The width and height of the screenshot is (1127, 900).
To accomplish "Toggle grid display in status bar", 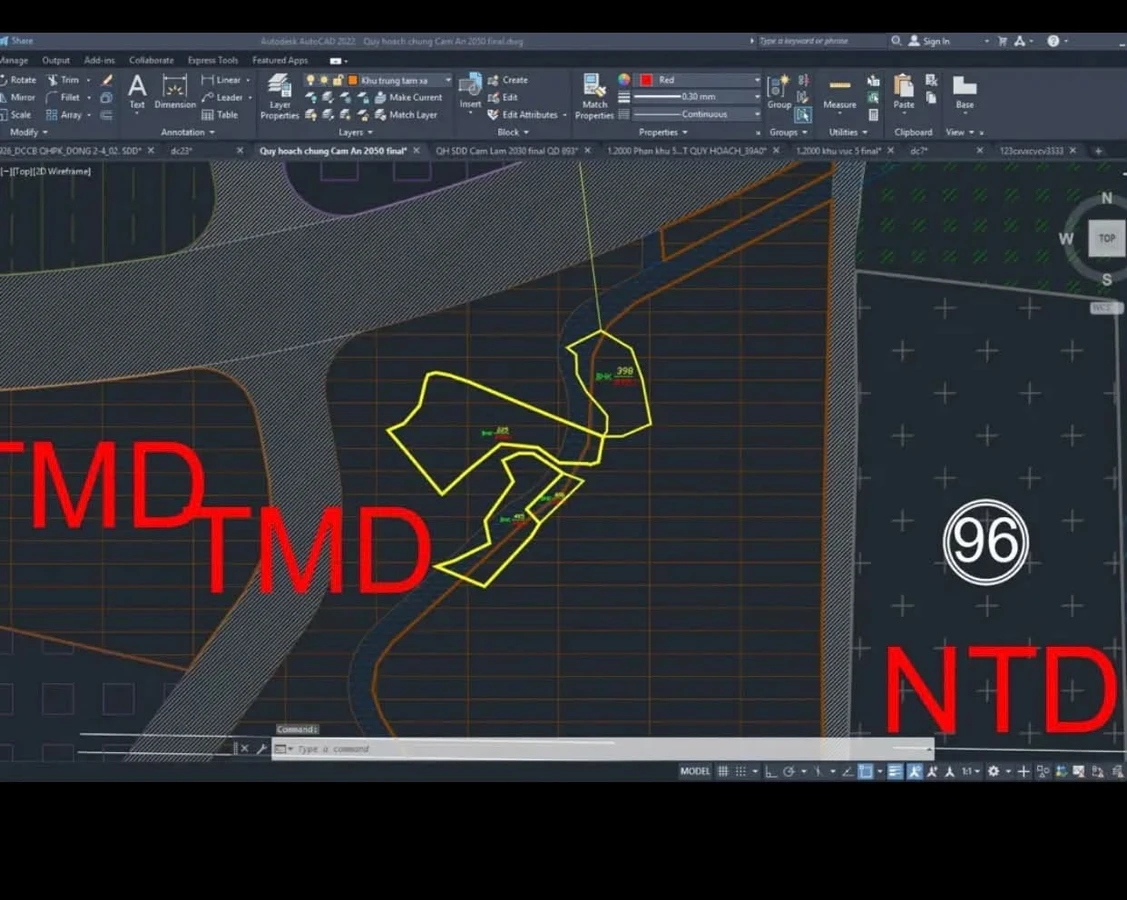I will (723, 771).
